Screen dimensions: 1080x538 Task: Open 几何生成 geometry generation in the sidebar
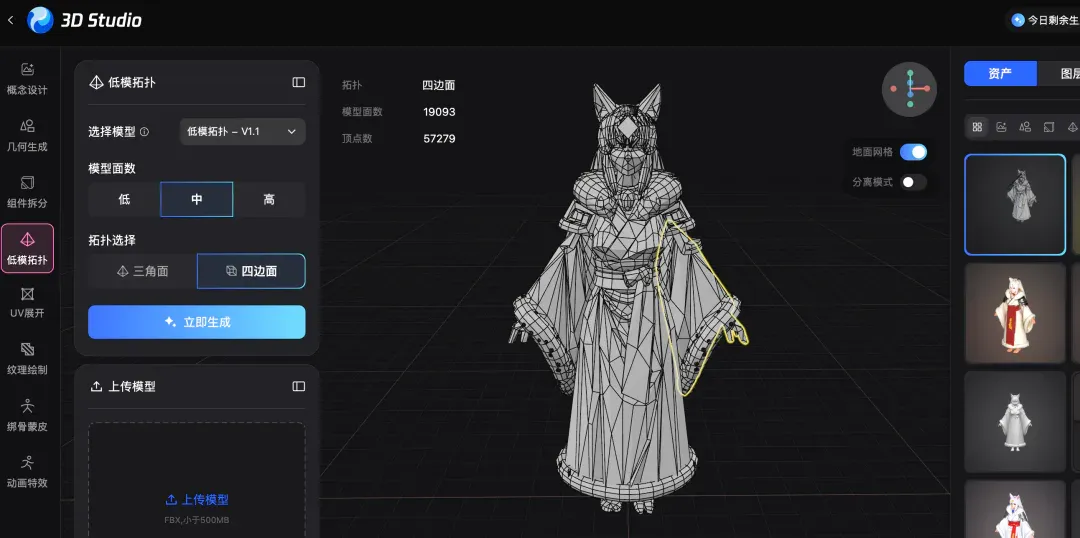pos(27,136)
